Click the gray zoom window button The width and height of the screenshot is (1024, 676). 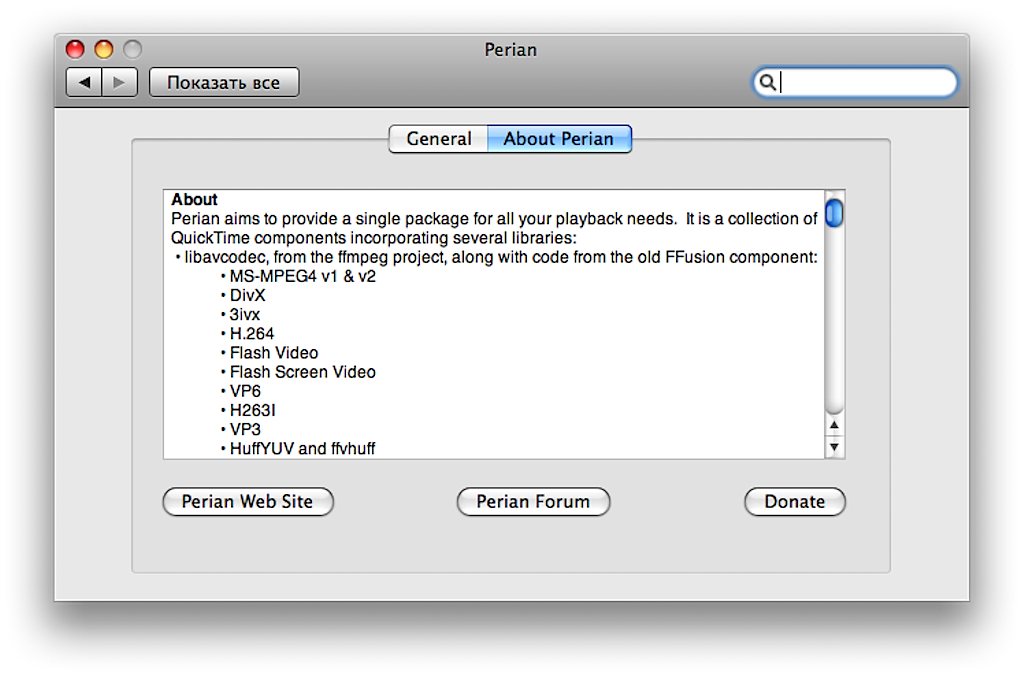(x=132, y=49)
